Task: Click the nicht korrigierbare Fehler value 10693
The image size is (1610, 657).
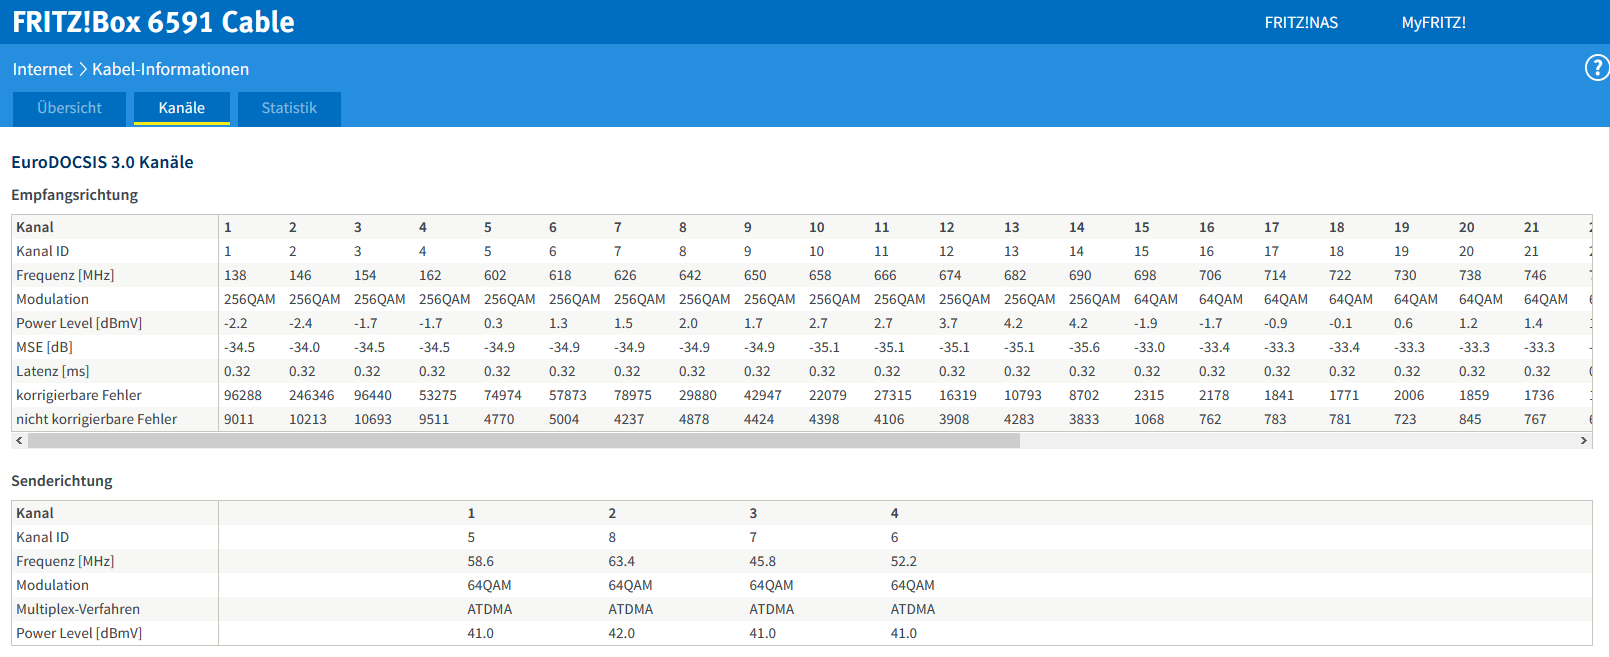Action: tap(373, 419)
